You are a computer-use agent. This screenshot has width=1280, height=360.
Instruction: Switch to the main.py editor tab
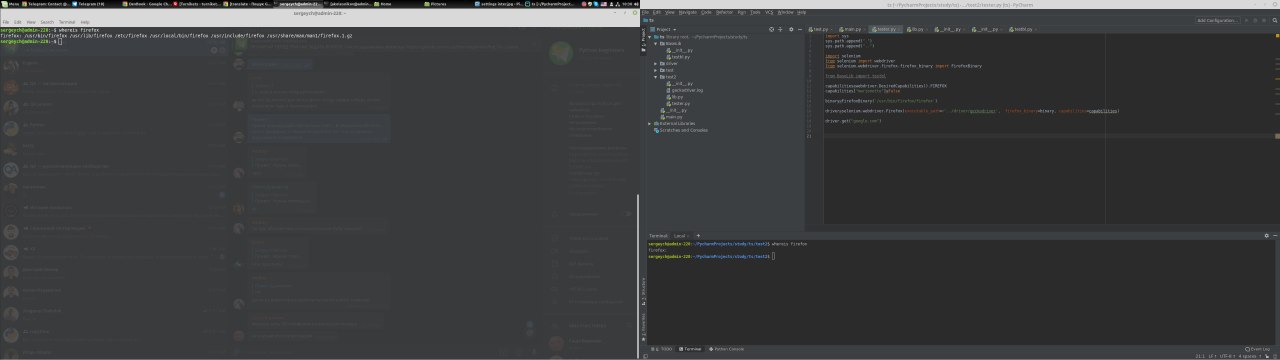pyautogui.click(x=852, y=29)
